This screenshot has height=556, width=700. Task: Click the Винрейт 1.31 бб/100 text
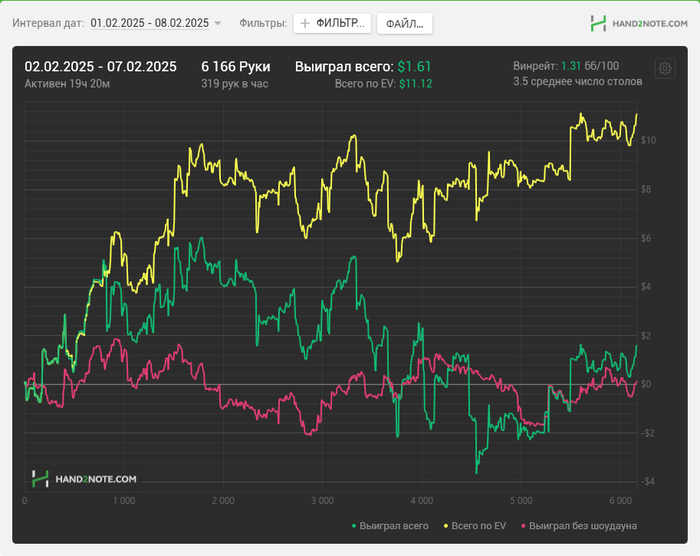(566, 66)
